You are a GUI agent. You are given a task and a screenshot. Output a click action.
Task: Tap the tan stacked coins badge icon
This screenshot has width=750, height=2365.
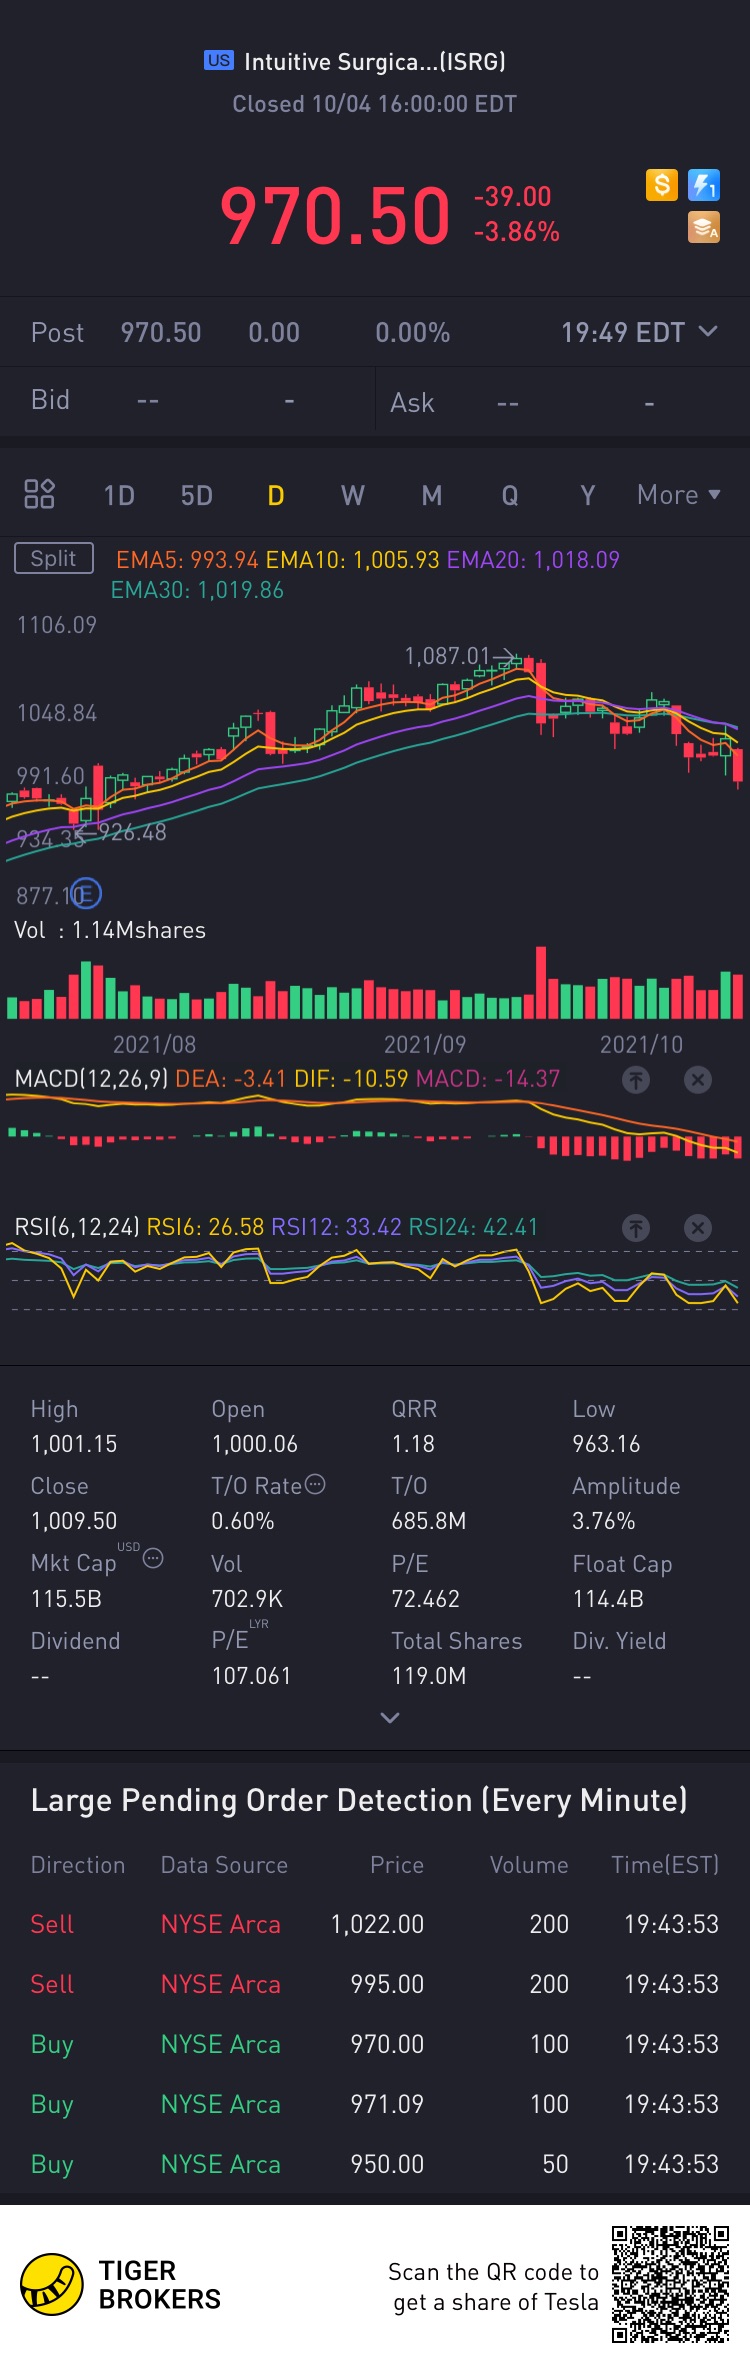point(704,228)
